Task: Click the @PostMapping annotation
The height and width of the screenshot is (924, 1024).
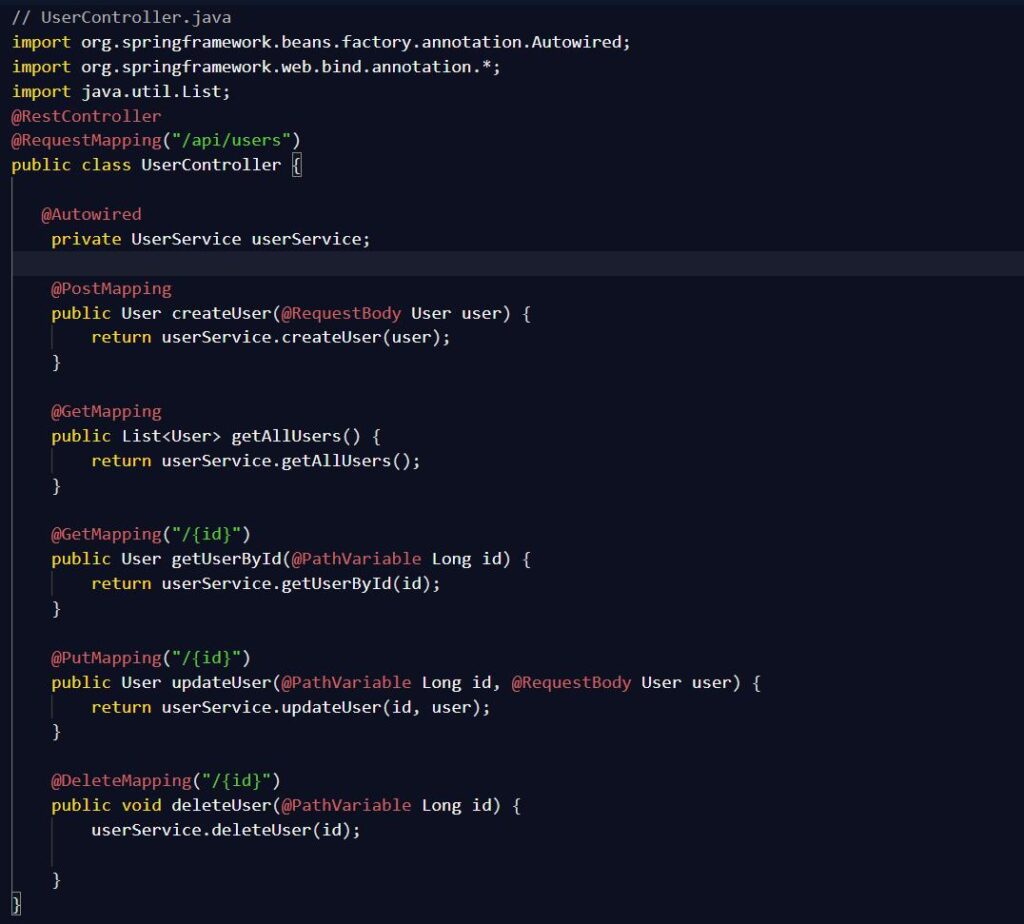Action: (111, 289)
